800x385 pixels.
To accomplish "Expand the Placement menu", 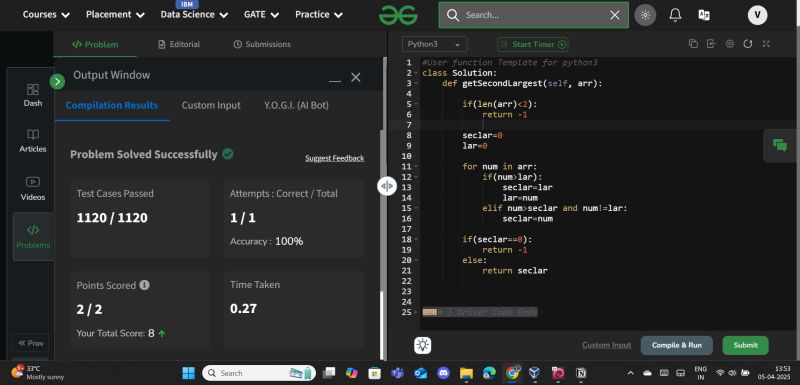I will (x=114, y=15).
